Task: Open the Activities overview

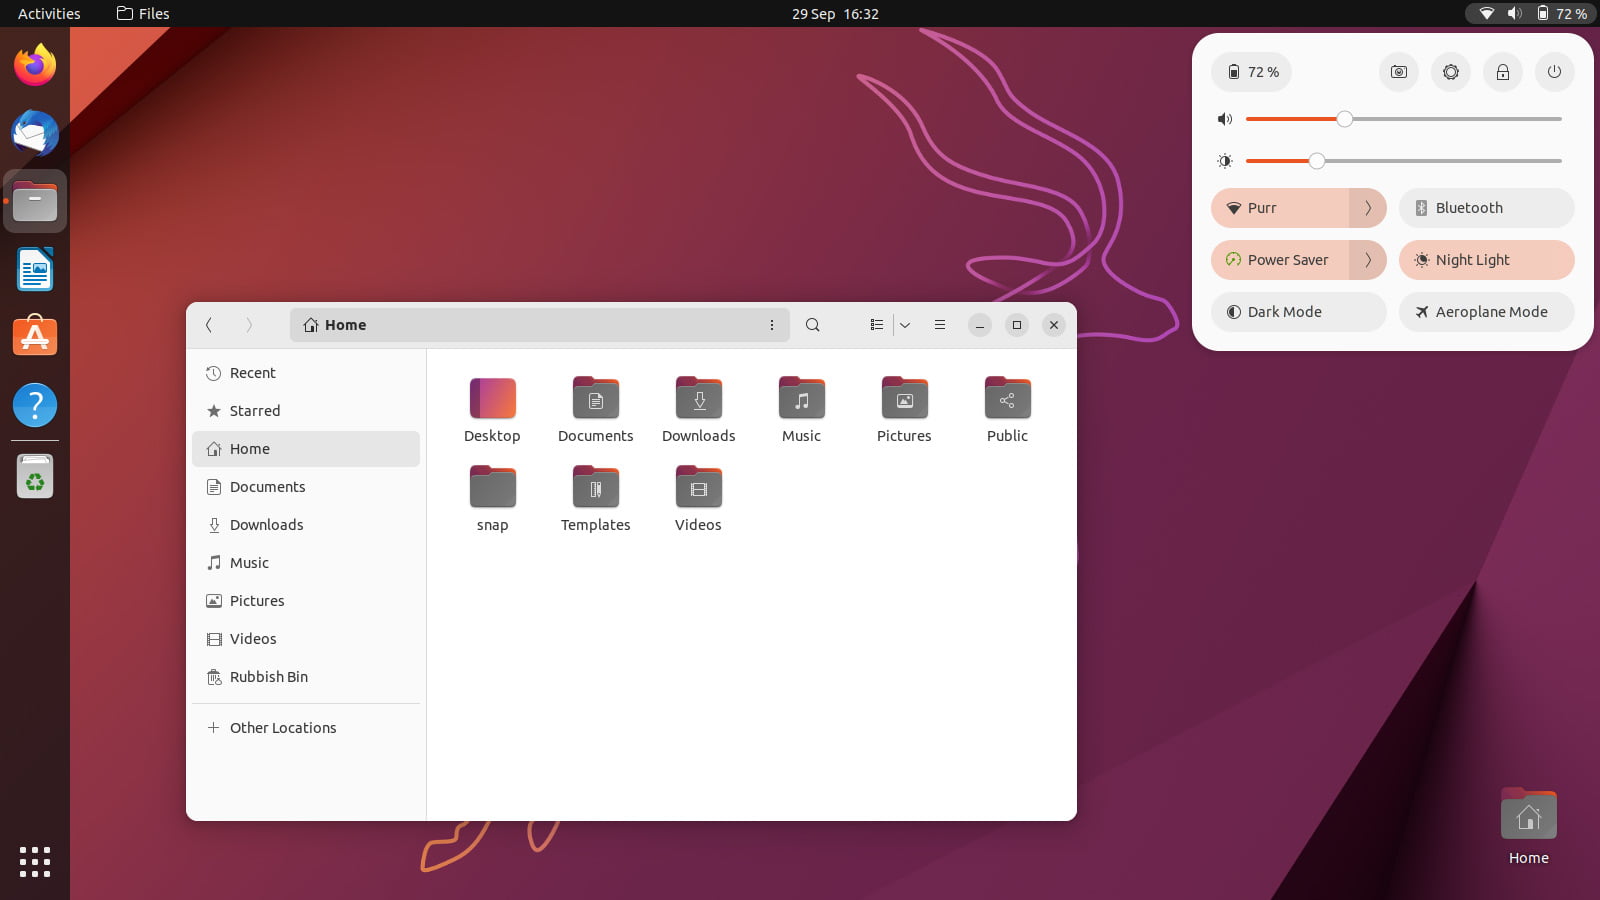Action: pos(48,13)
